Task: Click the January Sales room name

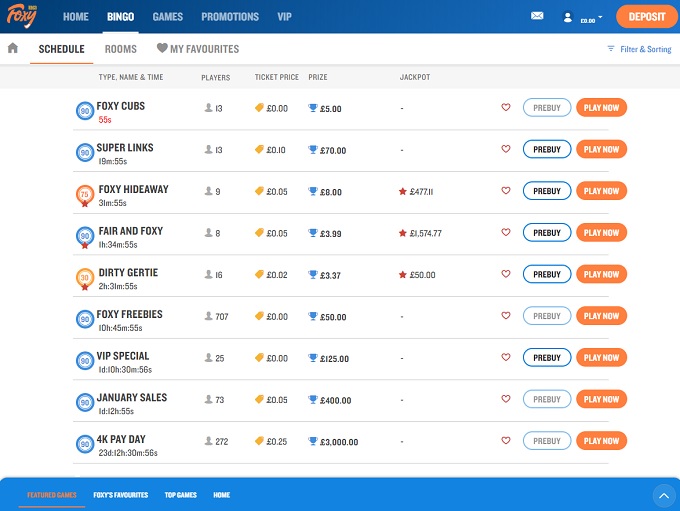Action: pos(132,397)
